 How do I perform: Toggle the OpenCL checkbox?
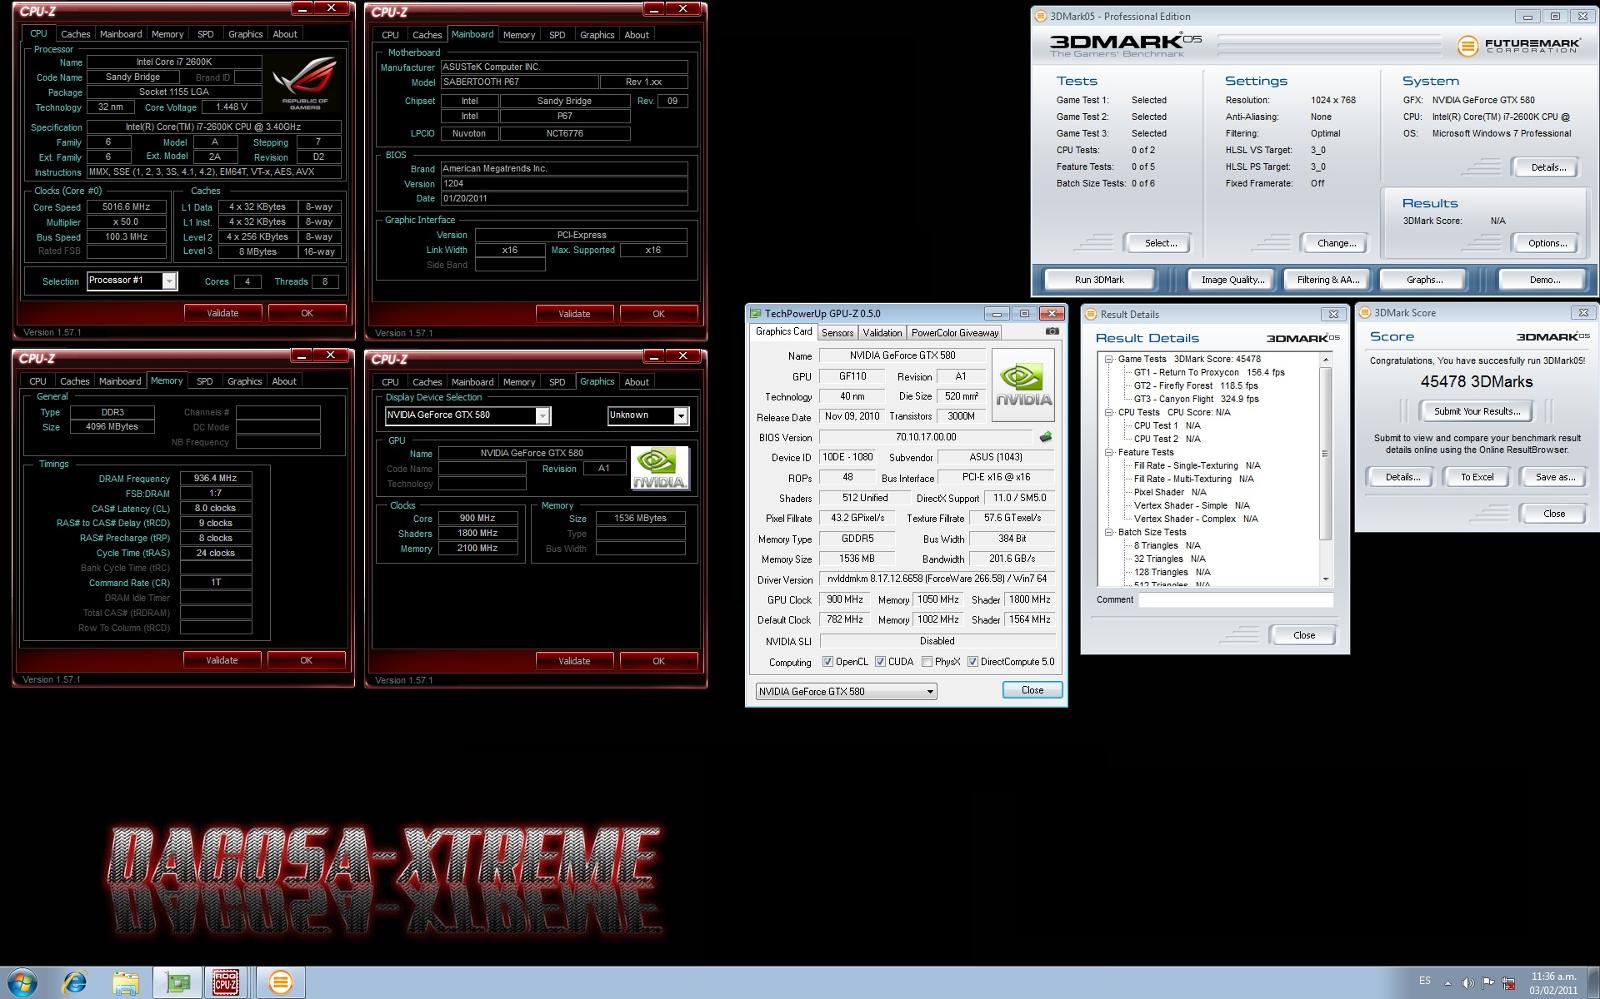tap(828, 662)
